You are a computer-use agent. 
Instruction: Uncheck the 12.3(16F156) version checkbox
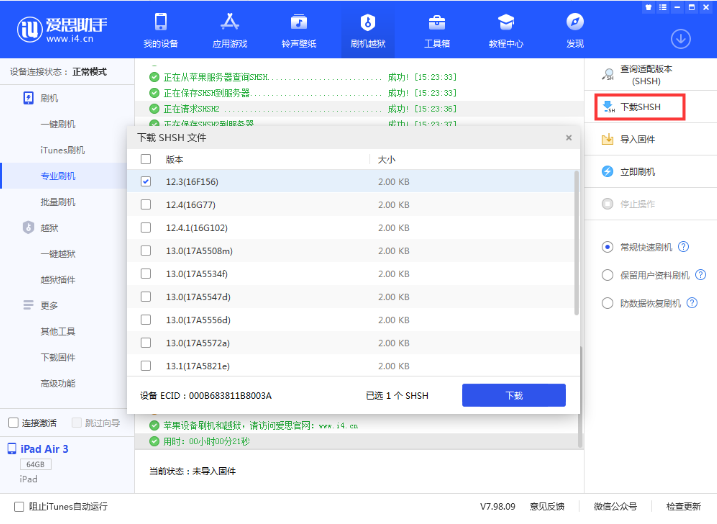(x=146, y=181)
